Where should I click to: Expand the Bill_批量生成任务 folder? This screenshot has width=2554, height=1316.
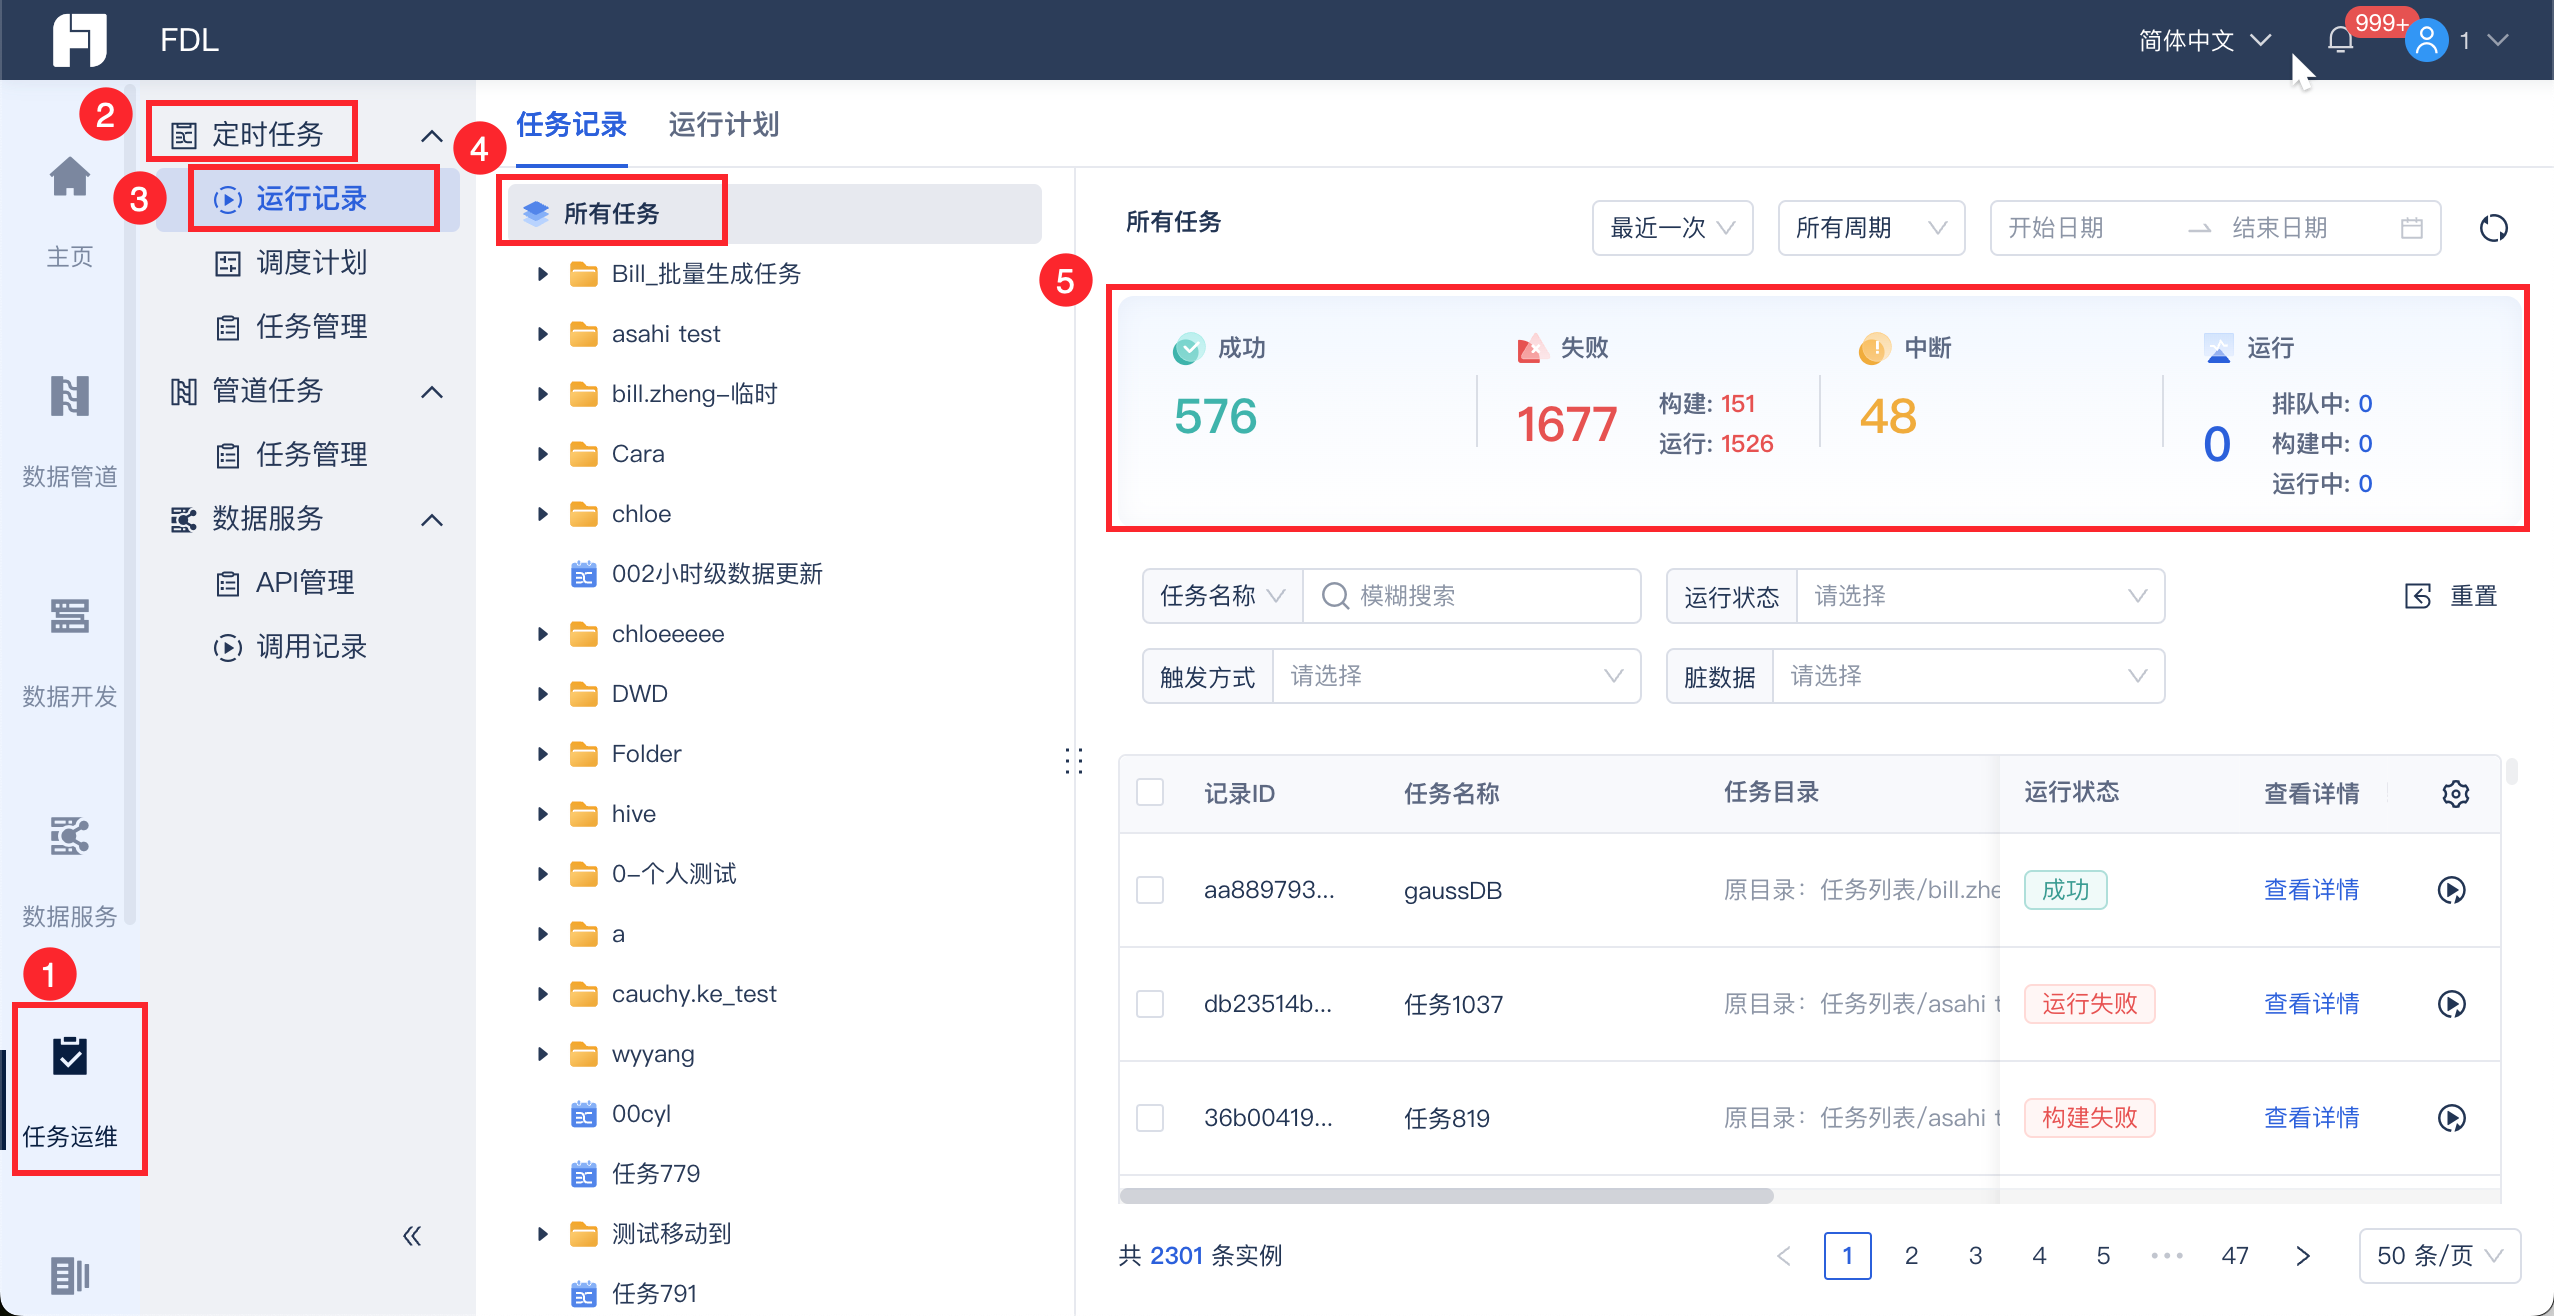click(543, 274)
